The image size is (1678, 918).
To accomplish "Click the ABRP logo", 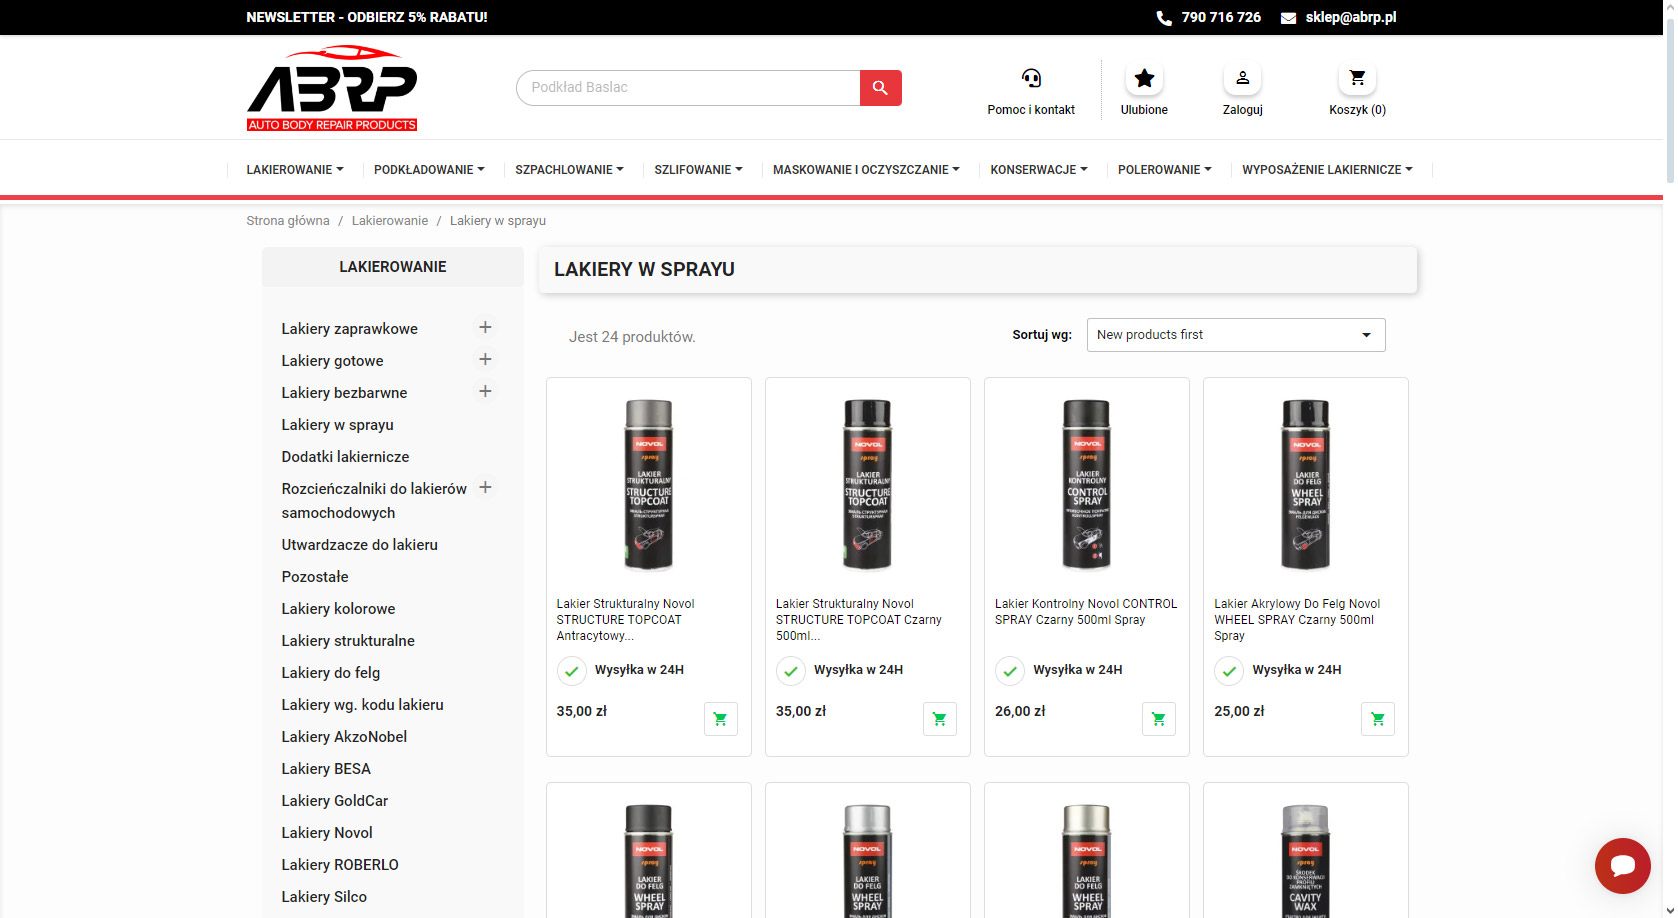I will (x=332, y=88).
